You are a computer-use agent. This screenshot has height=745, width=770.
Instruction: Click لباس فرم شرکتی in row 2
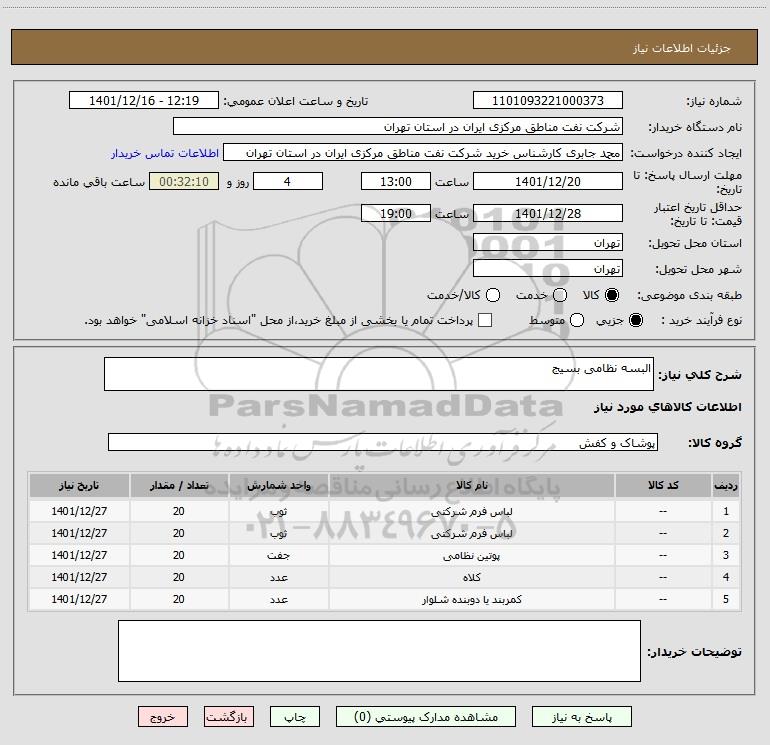pyautogui.click(x=471, y=534)
